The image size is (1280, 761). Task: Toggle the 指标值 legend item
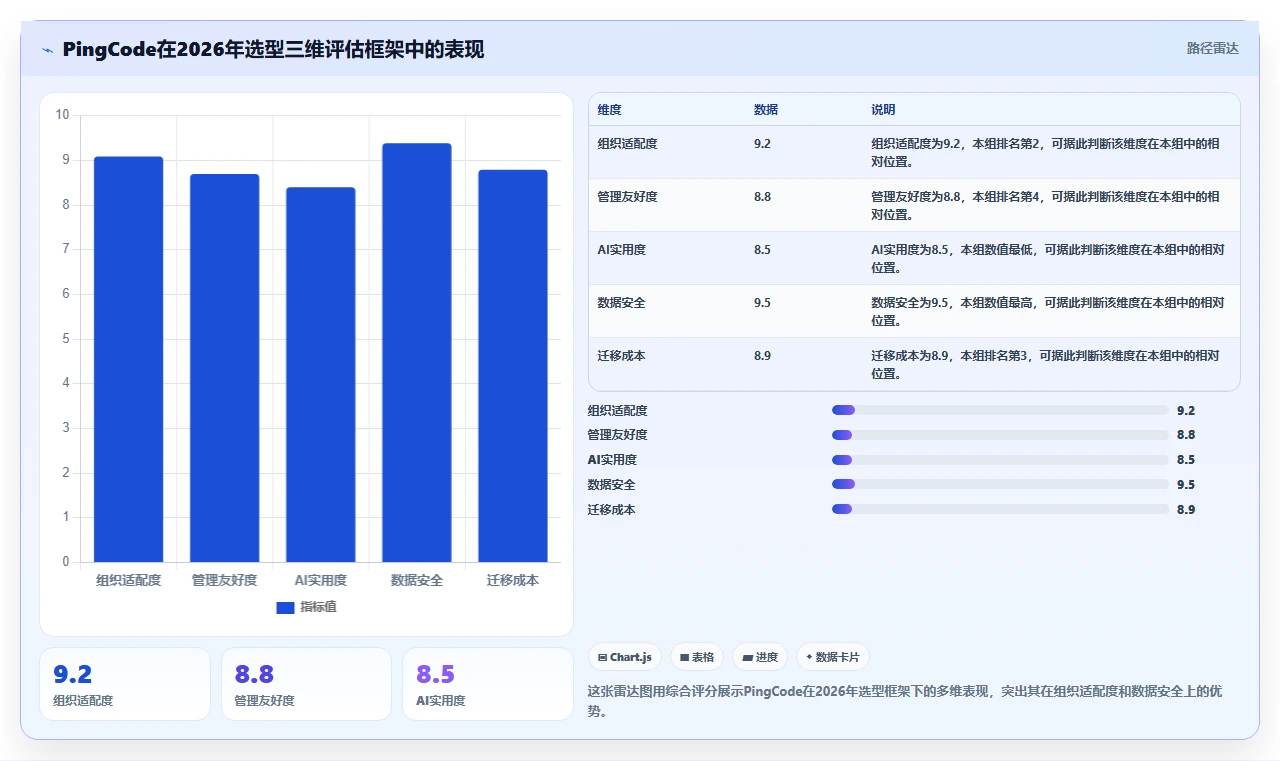[307, 607]
